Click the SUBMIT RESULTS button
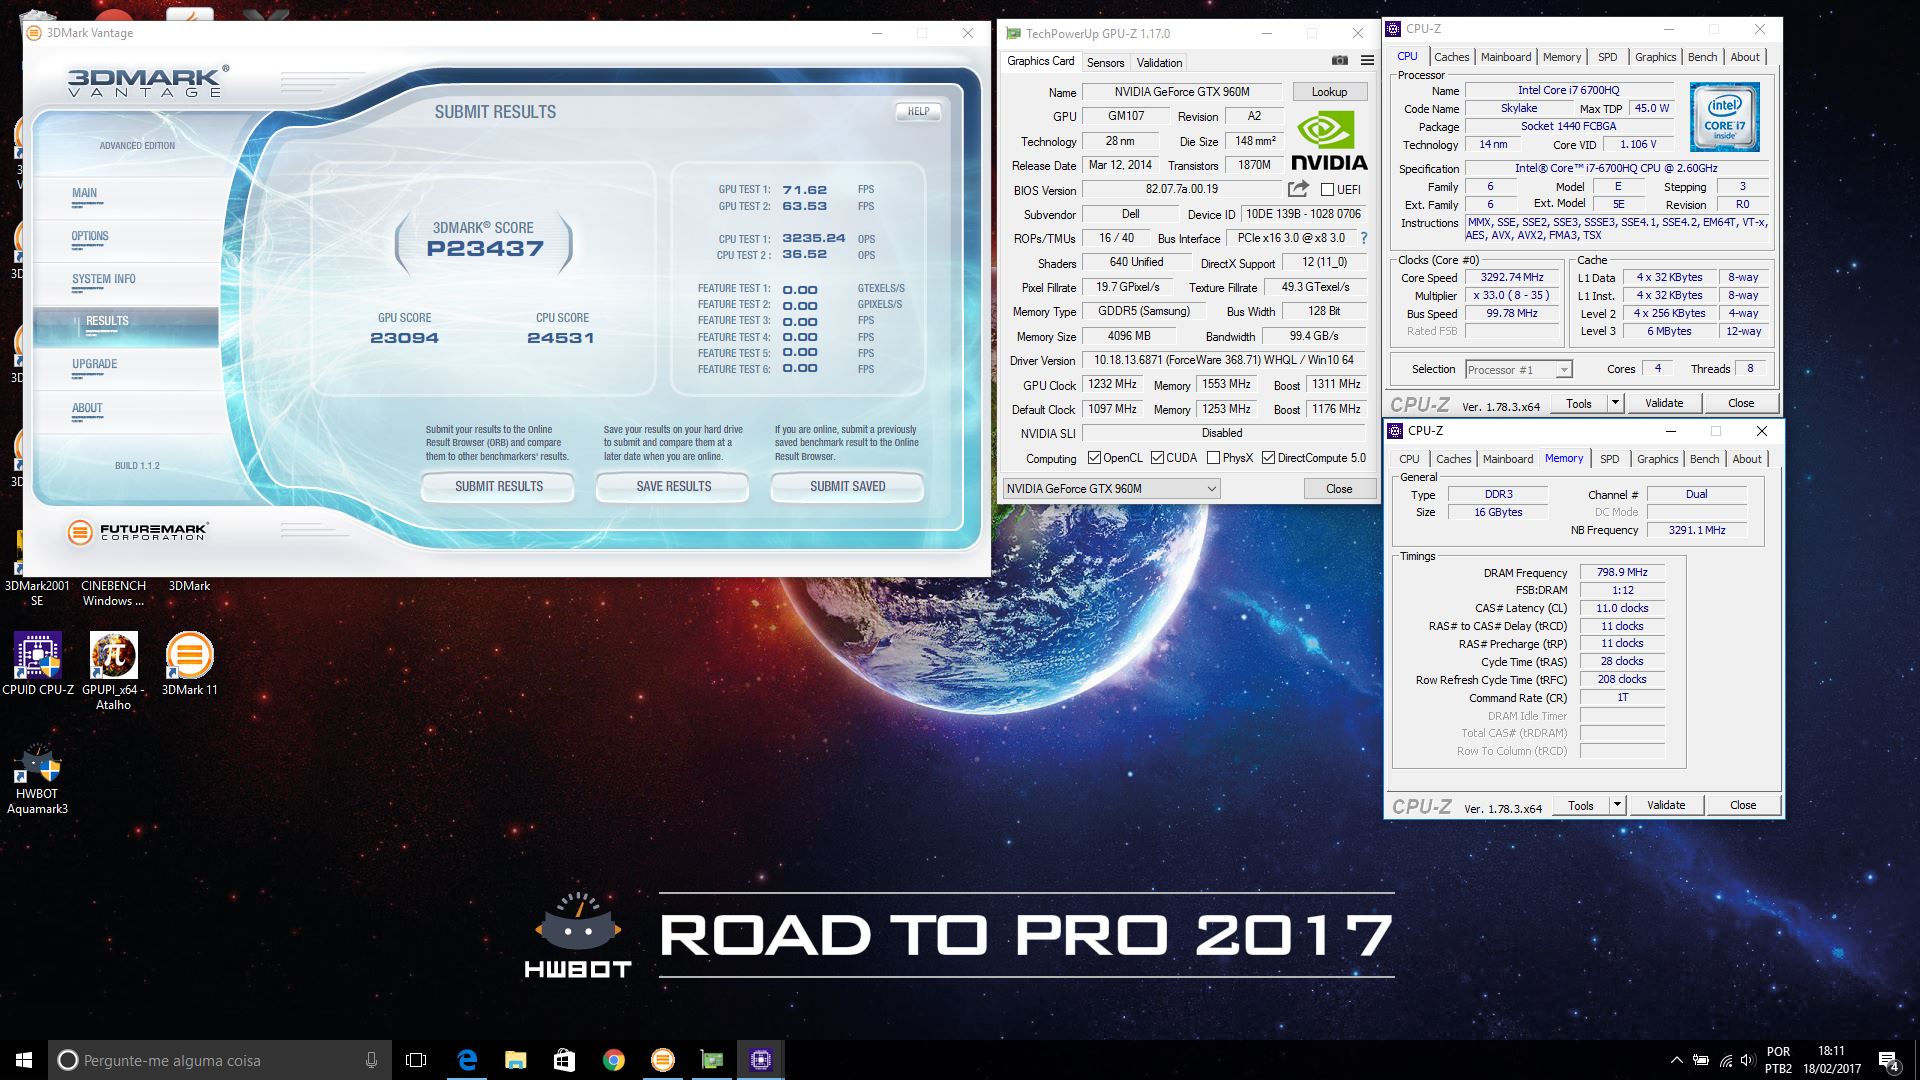The height and width of the screenshot is (1080, 1920). tap(498, 487)
